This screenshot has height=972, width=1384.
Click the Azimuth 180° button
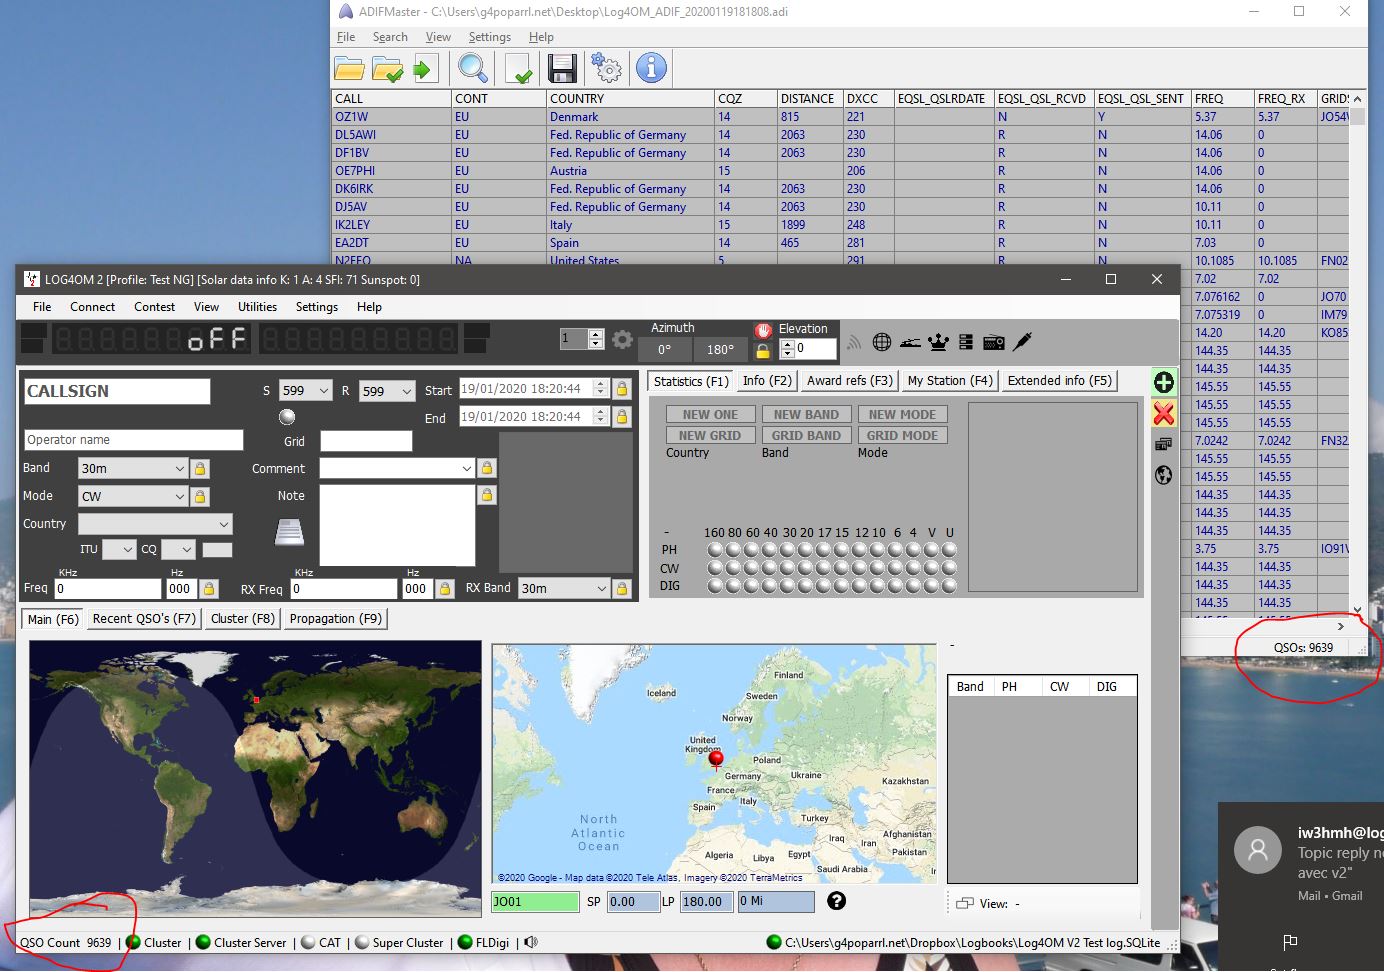[720, 350]
